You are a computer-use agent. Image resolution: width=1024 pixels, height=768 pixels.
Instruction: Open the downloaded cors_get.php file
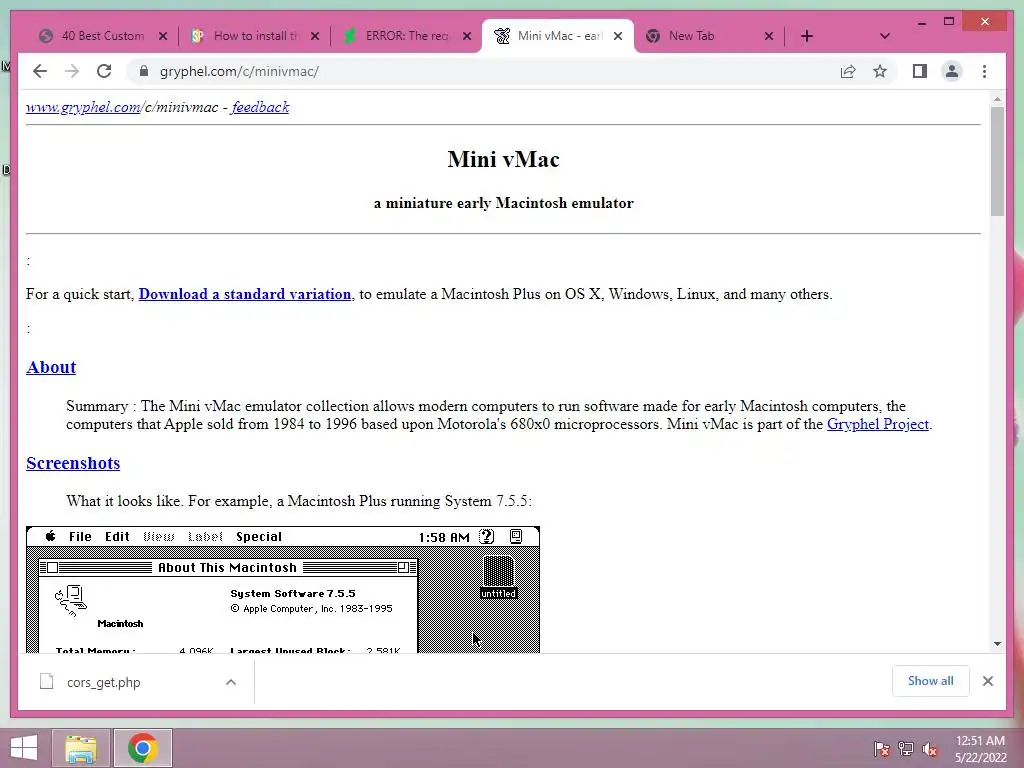(x=103, y=682)
